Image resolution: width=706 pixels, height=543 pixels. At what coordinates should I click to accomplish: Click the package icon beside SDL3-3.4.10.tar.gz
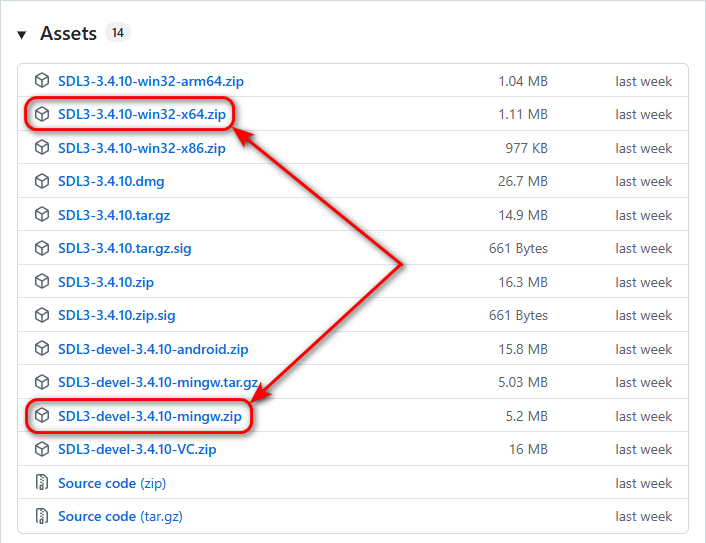tap(42, 215)
